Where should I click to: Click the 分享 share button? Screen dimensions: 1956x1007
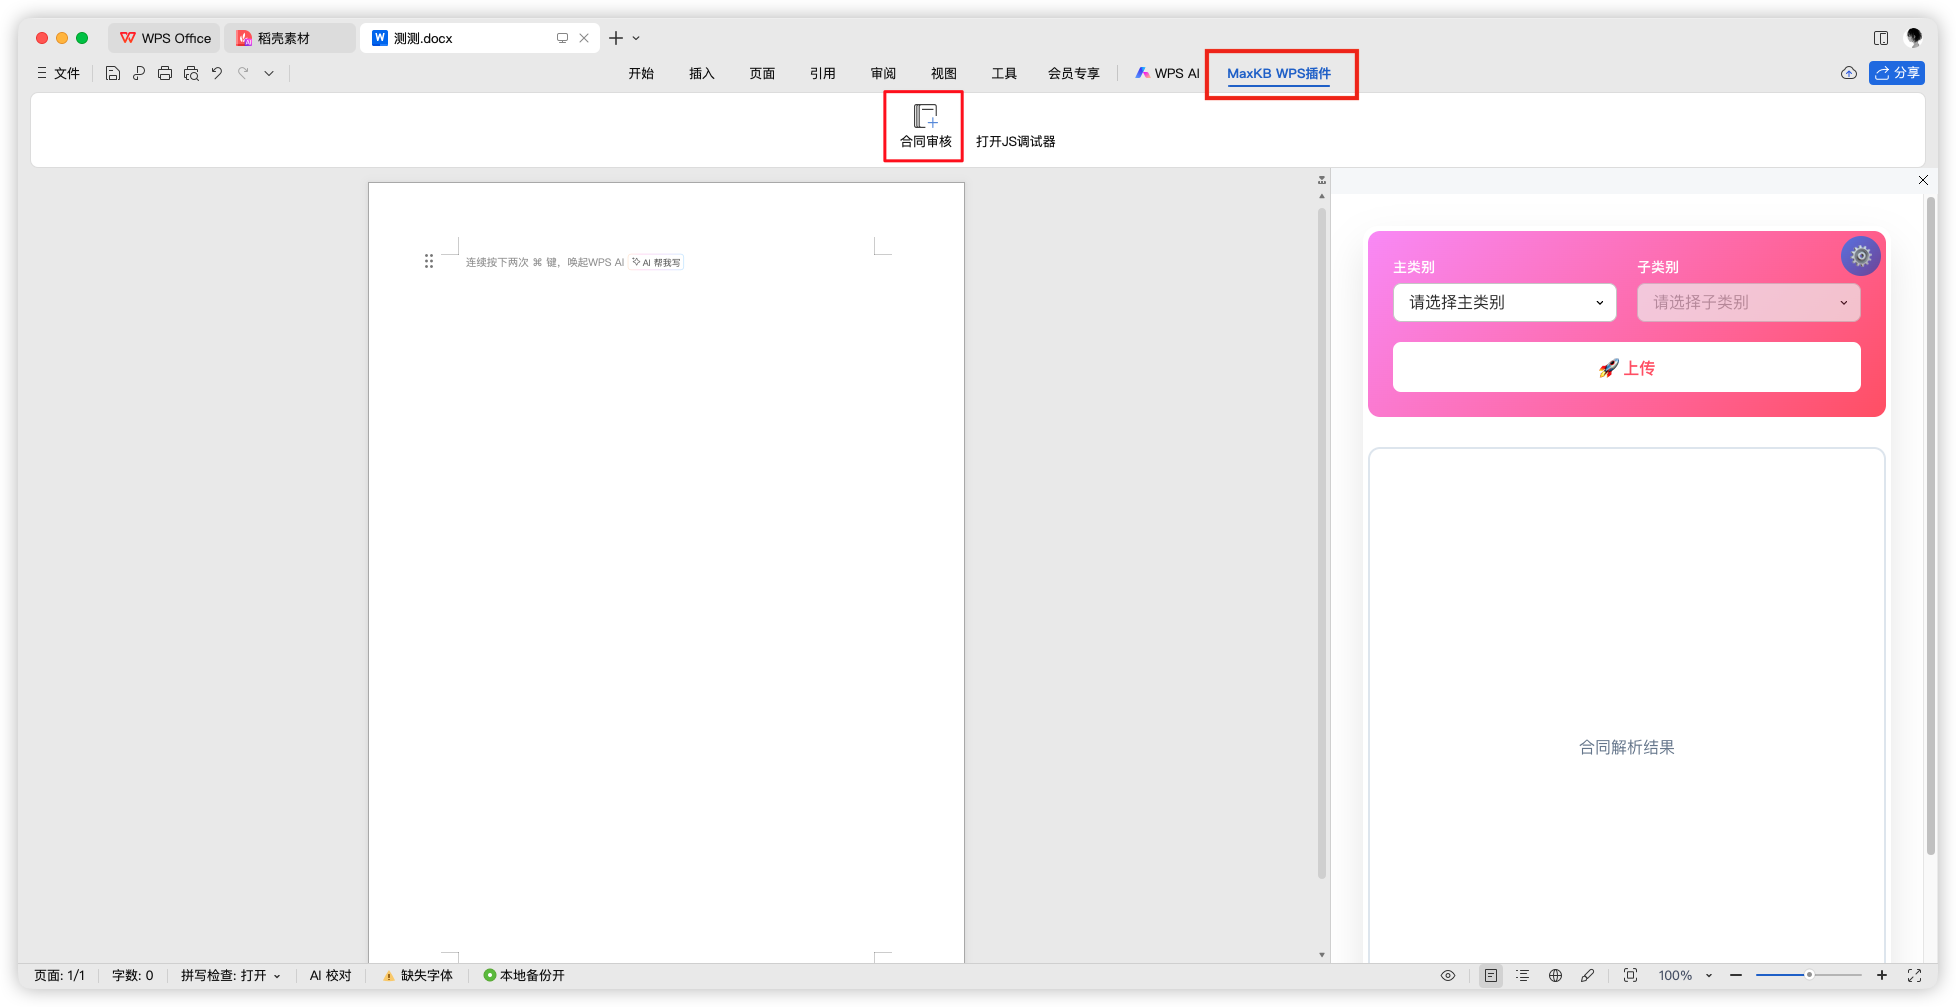(1896, 73)
